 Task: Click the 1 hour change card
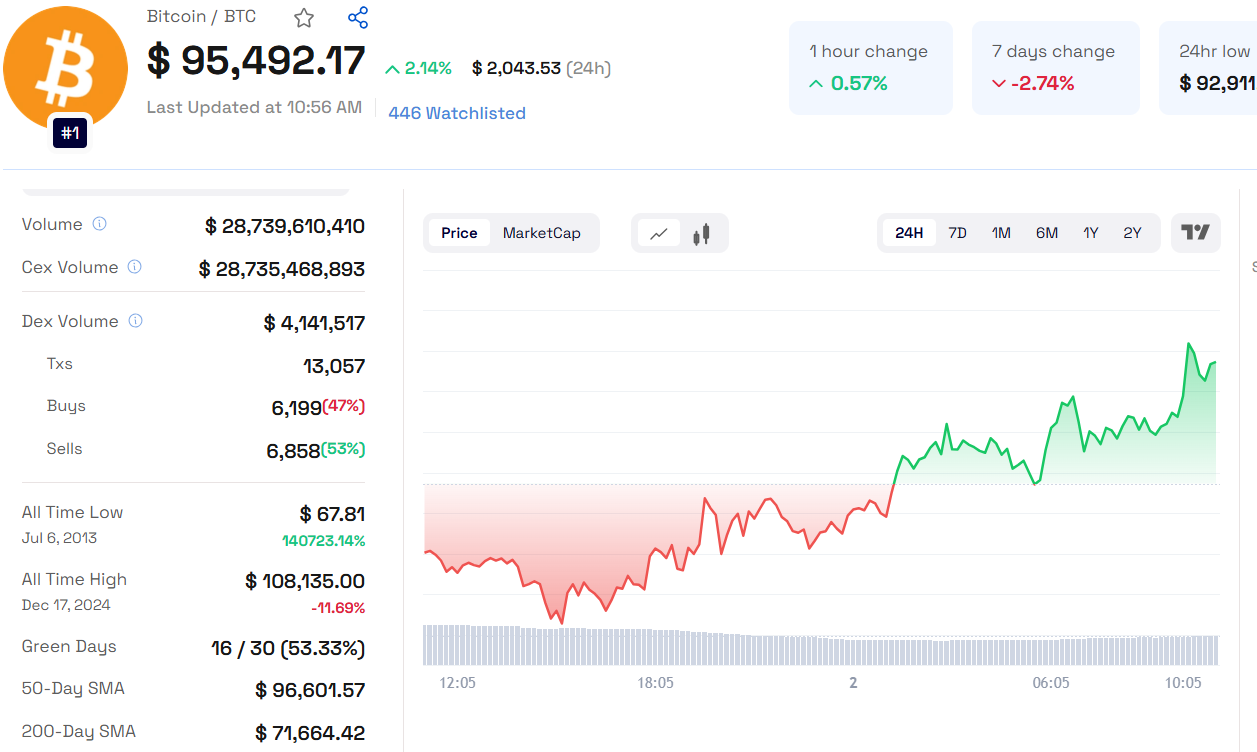(x=871, y=68)
